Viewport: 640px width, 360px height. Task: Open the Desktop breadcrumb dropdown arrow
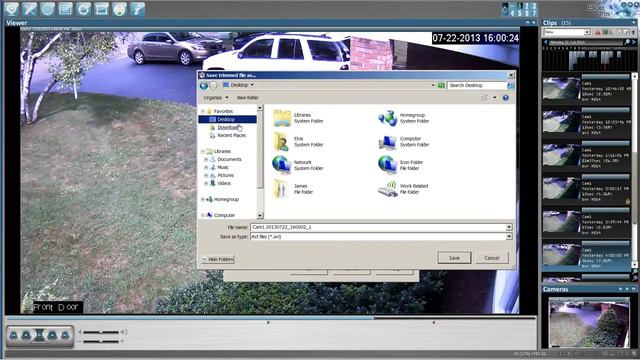pyautogui.click(x=252, y=85)
